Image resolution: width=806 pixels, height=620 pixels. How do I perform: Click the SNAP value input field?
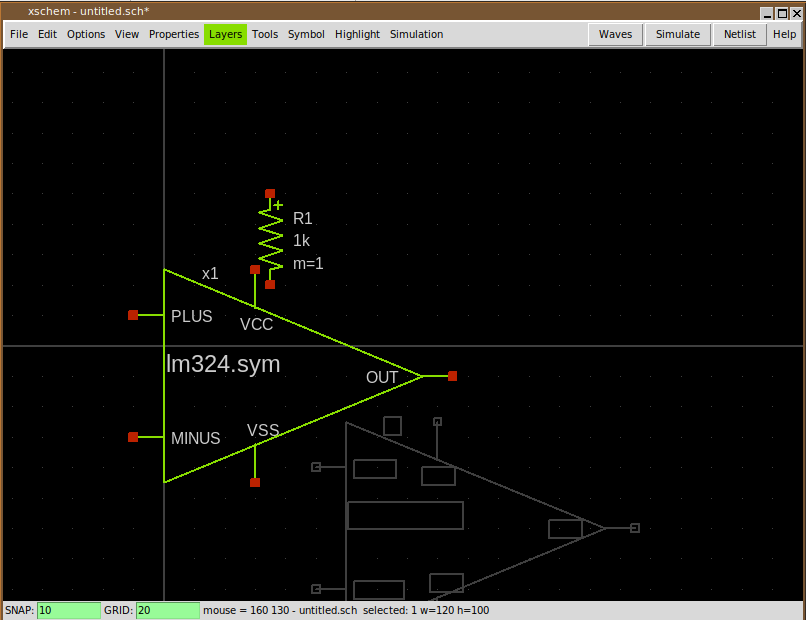68,610
